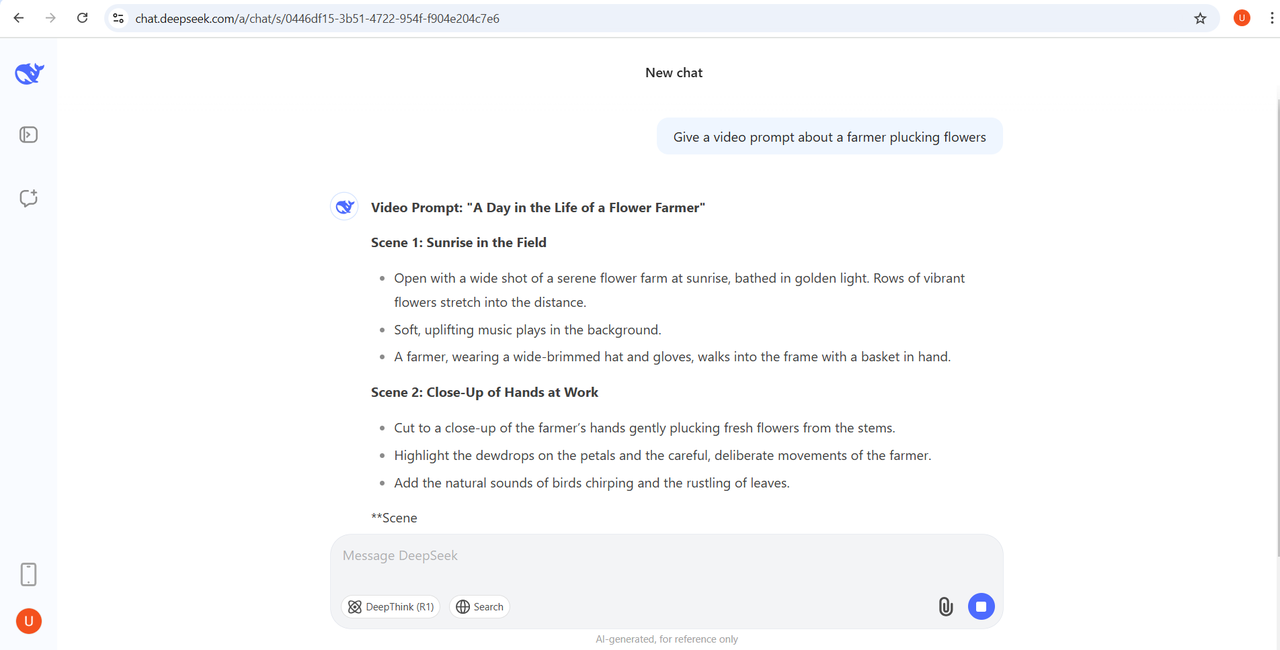Screen dimensions: 1280x650
Task: Click the DeepSeek avatar beside the response
Action: tap(344, 207)
